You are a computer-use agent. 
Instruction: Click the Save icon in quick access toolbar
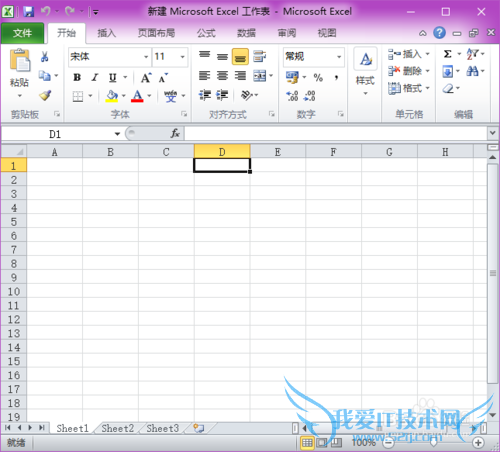click(29, 12)
